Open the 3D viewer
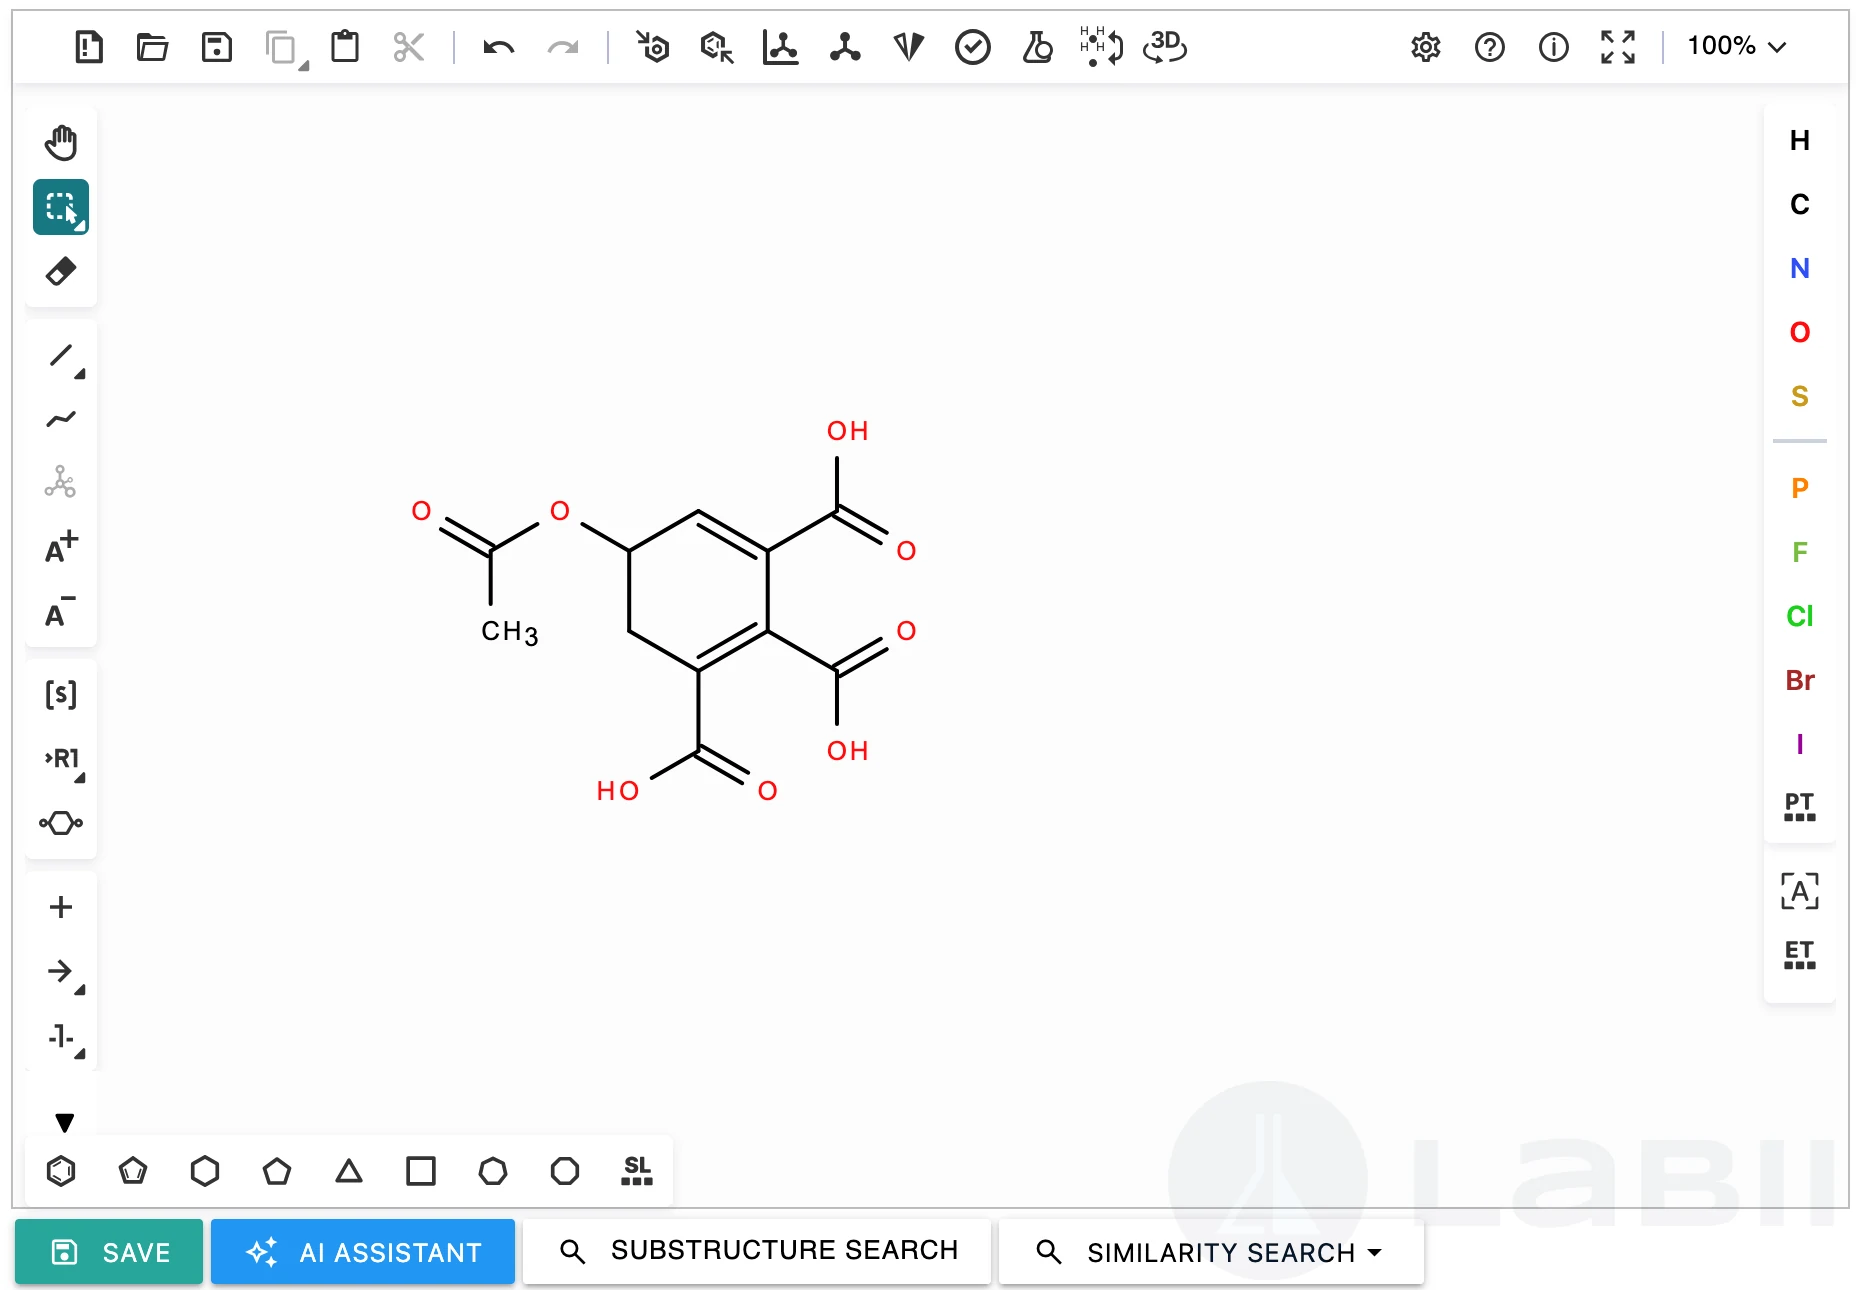Image resolution: width=1856 pixels, height=1290 pixels. point(1165,47)
